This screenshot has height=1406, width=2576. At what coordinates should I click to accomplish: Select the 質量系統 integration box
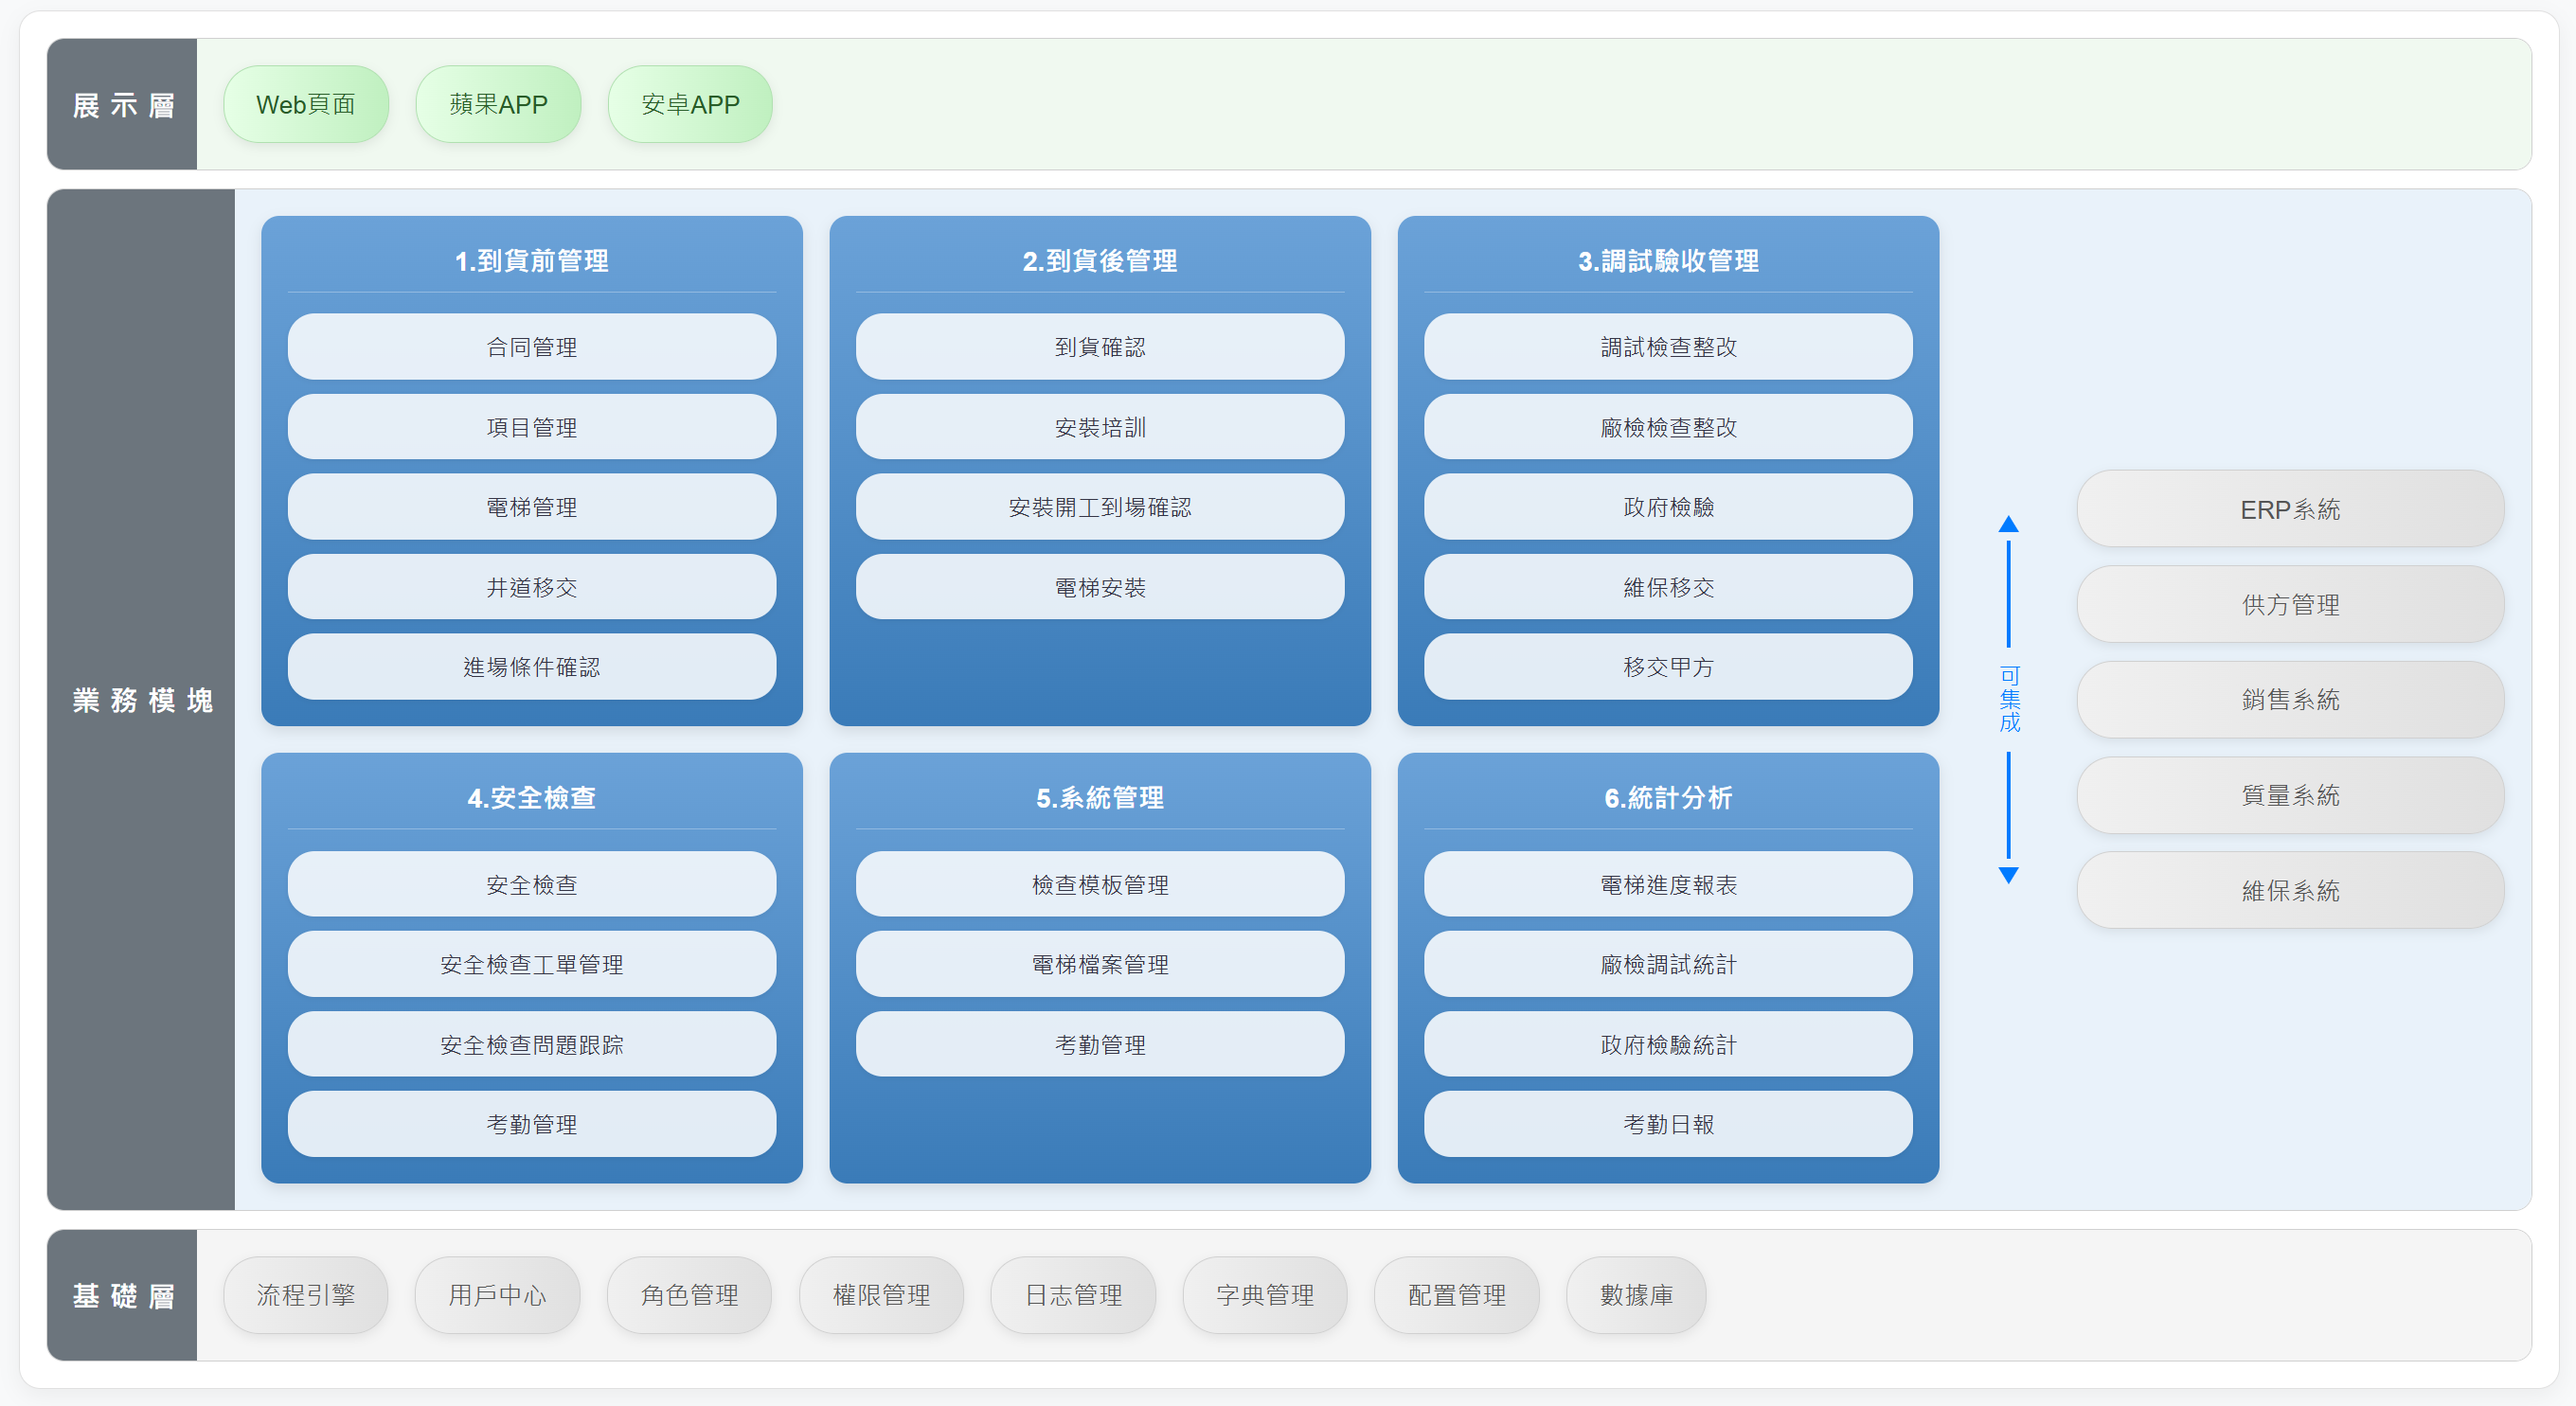click(x=2289, y=795)
